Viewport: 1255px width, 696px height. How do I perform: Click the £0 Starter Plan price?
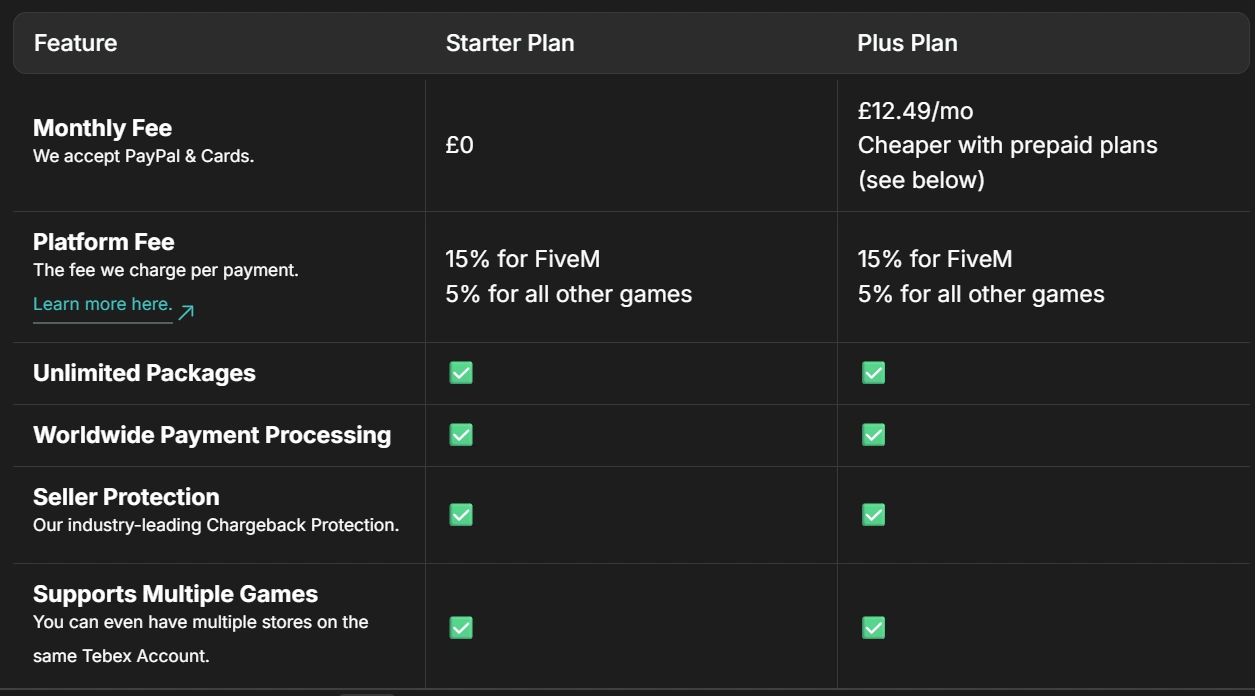pos(459,145)
